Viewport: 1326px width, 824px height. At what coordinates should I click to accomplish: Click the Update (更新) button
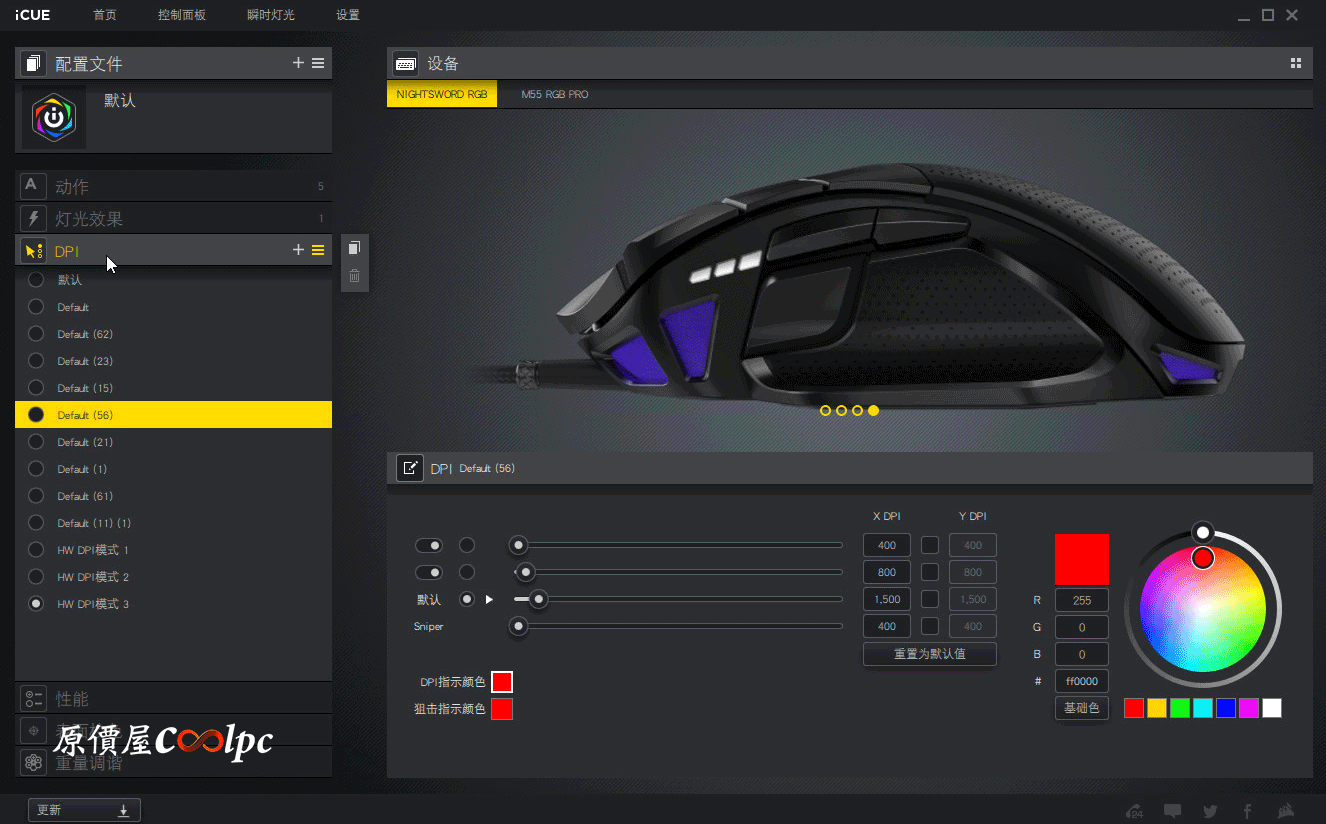[84, 810]
